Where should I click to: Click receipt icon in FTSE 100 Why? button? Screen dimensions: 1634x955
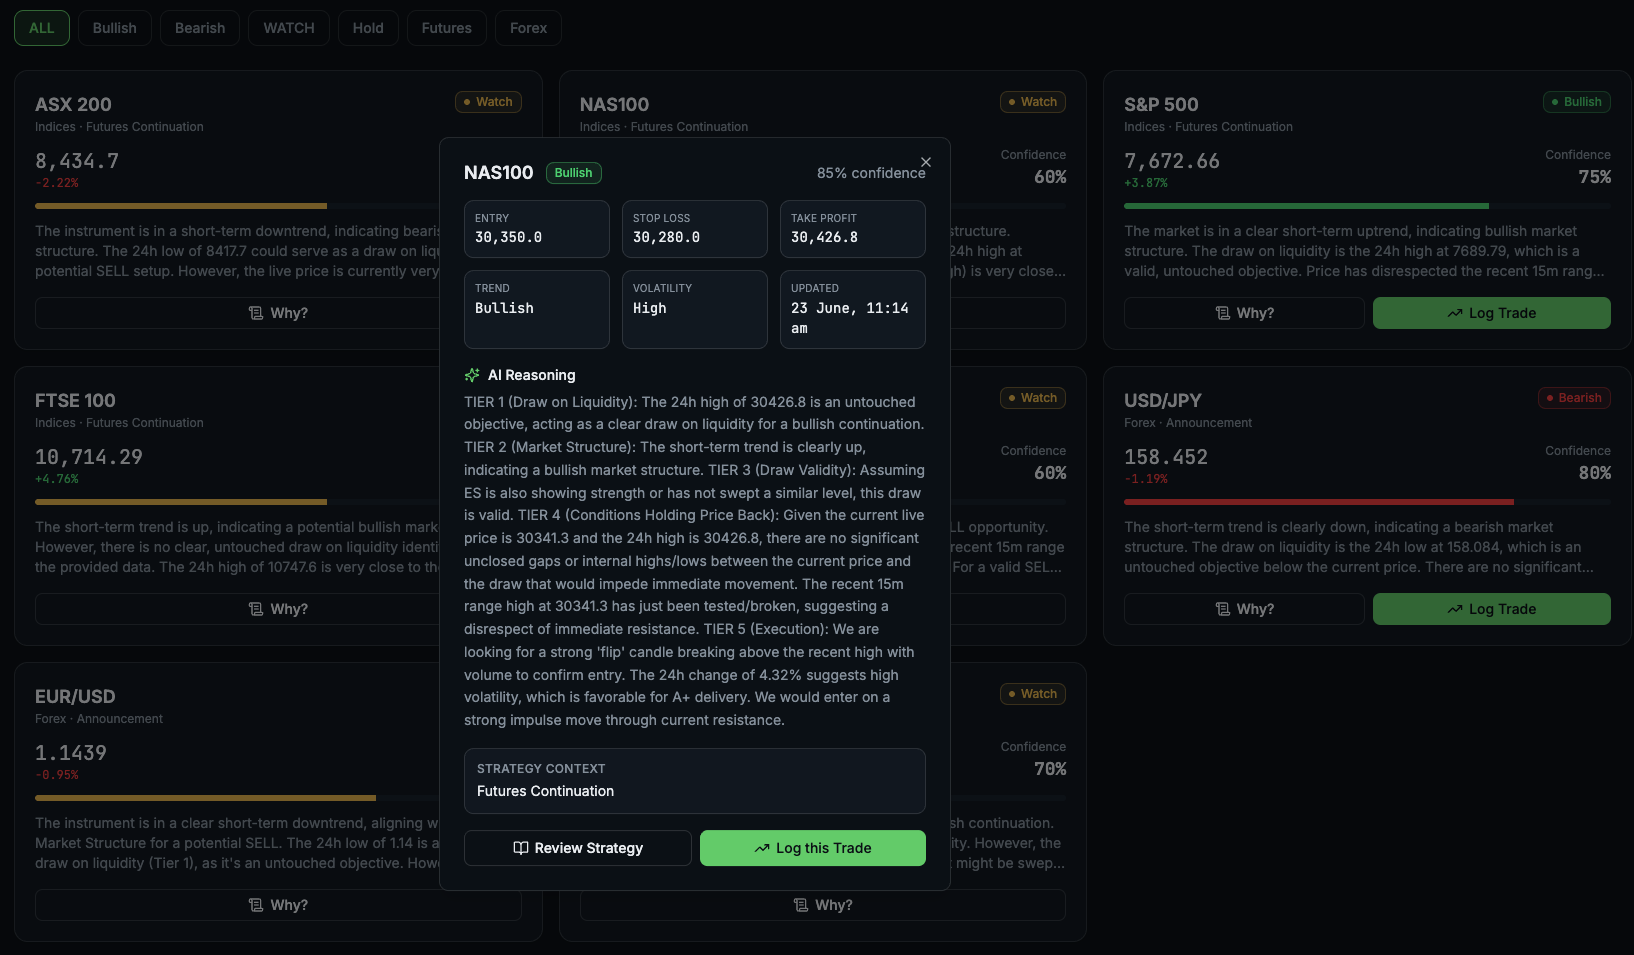point(256,609)
